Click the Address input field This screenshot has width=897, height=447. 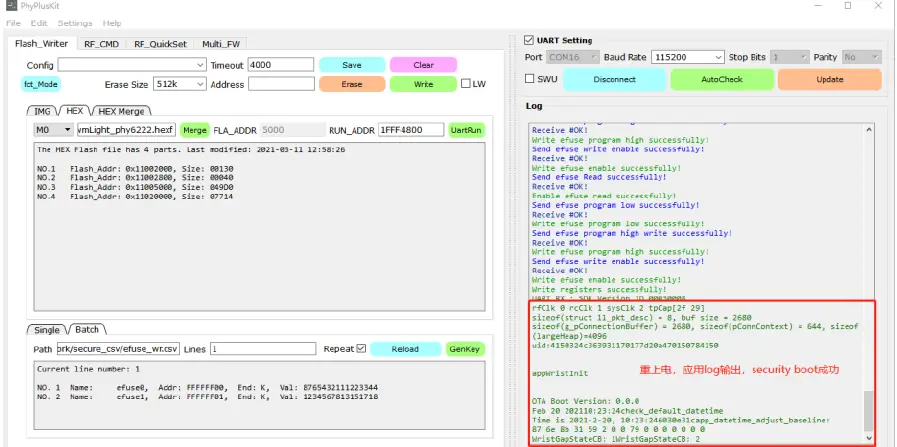pyautogui.click(x=281, y=84)
